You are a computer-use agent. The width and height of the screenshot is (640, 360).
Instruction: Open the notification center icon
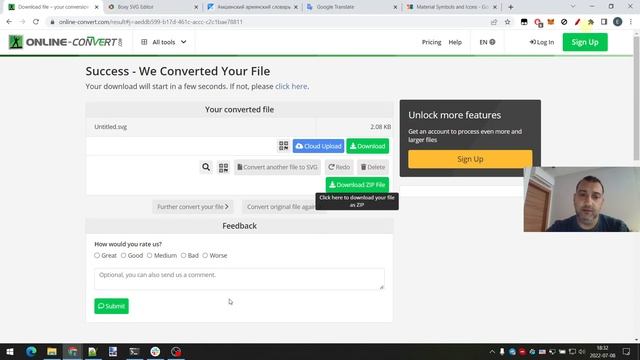click(627, 351)
